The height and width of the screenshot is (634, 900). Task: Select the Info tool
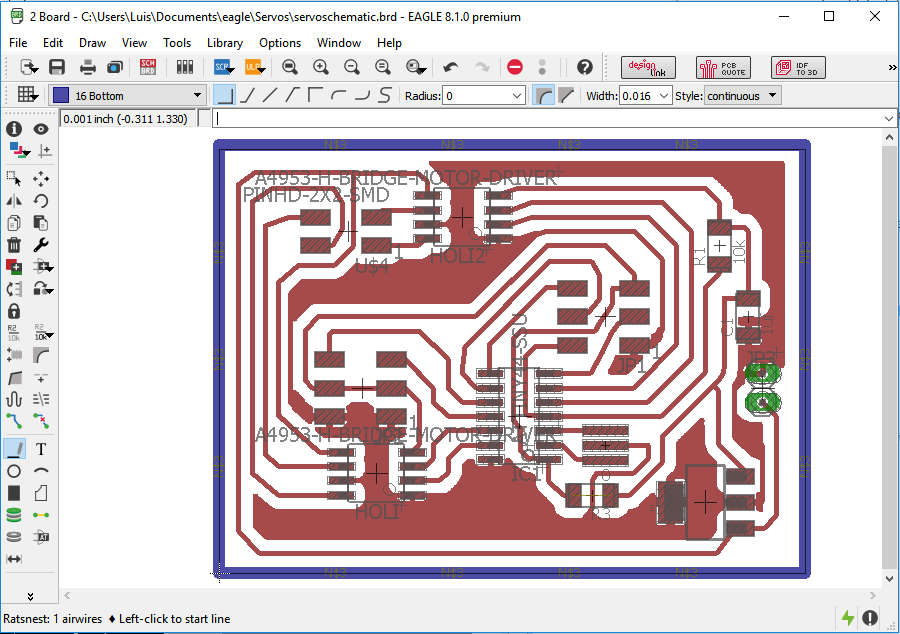pos(14,129)
